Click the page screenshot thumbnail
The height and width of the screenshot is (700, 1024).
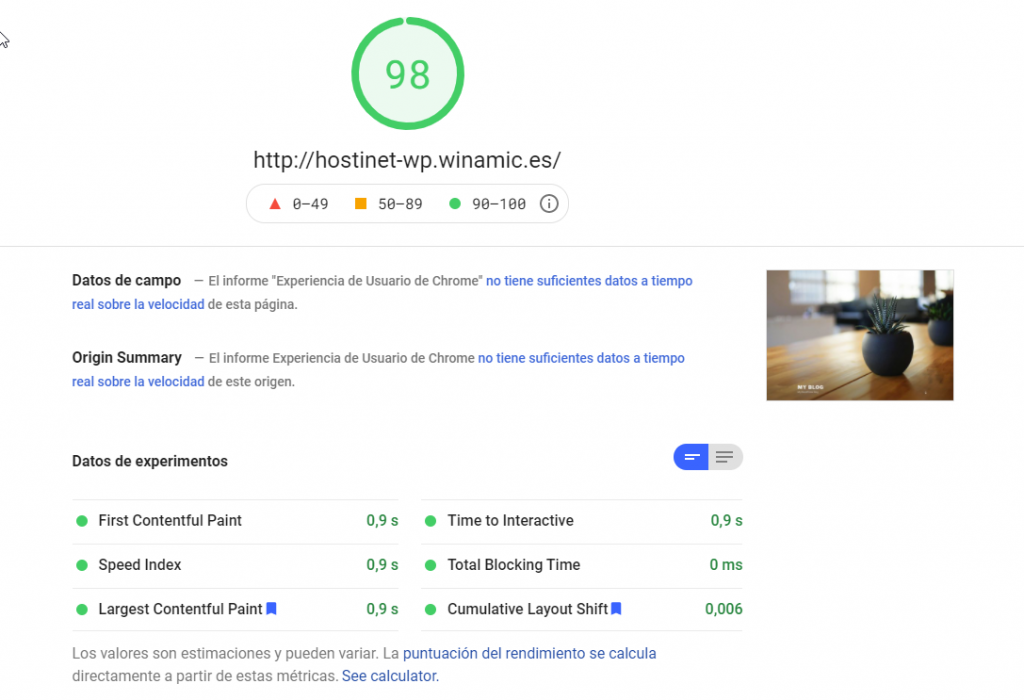coord(859,335)
